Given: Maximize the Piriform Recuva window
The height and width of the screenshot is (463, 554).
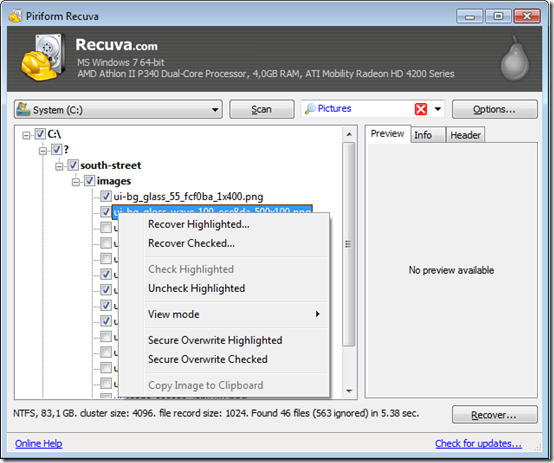Looking at the screenshot, I should pos(498,16).
